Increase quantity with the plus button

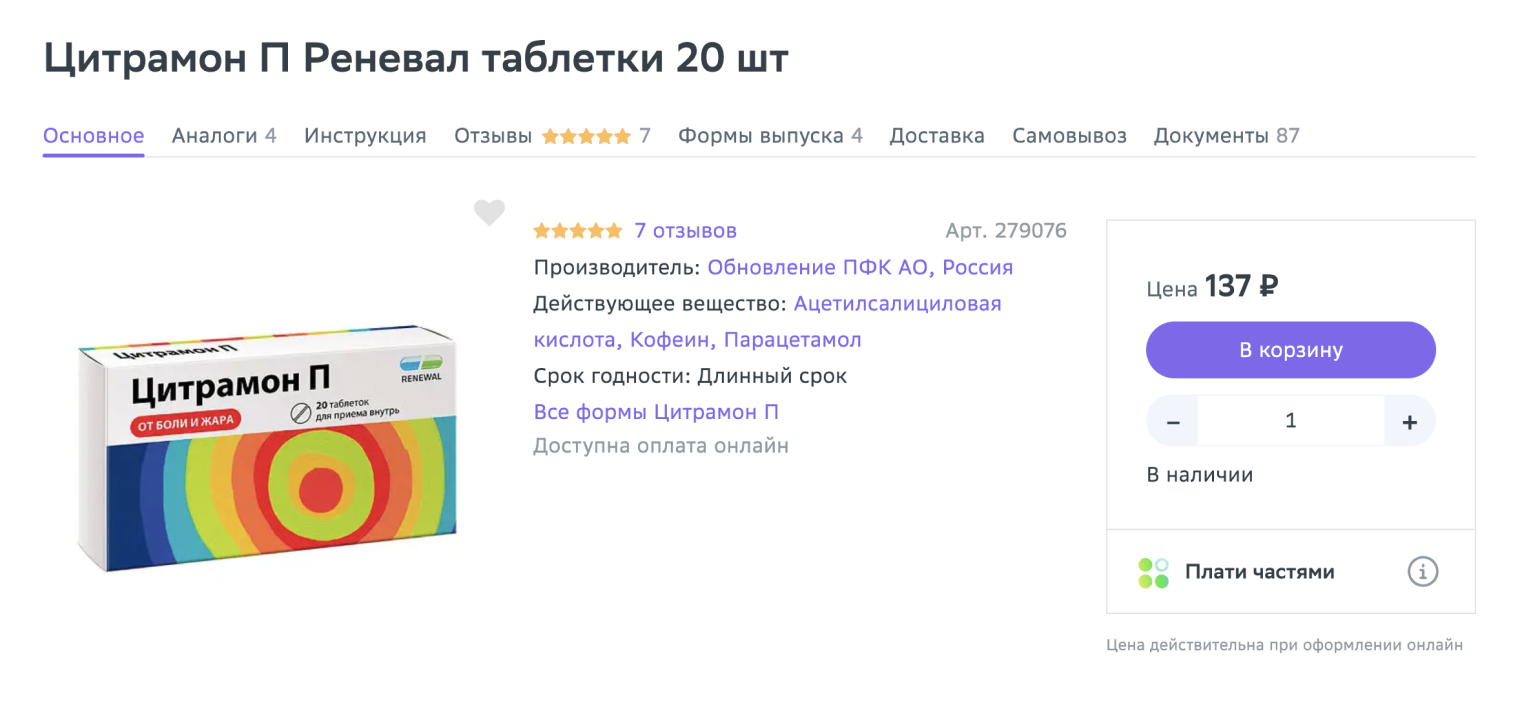[x=1409, y=422]
